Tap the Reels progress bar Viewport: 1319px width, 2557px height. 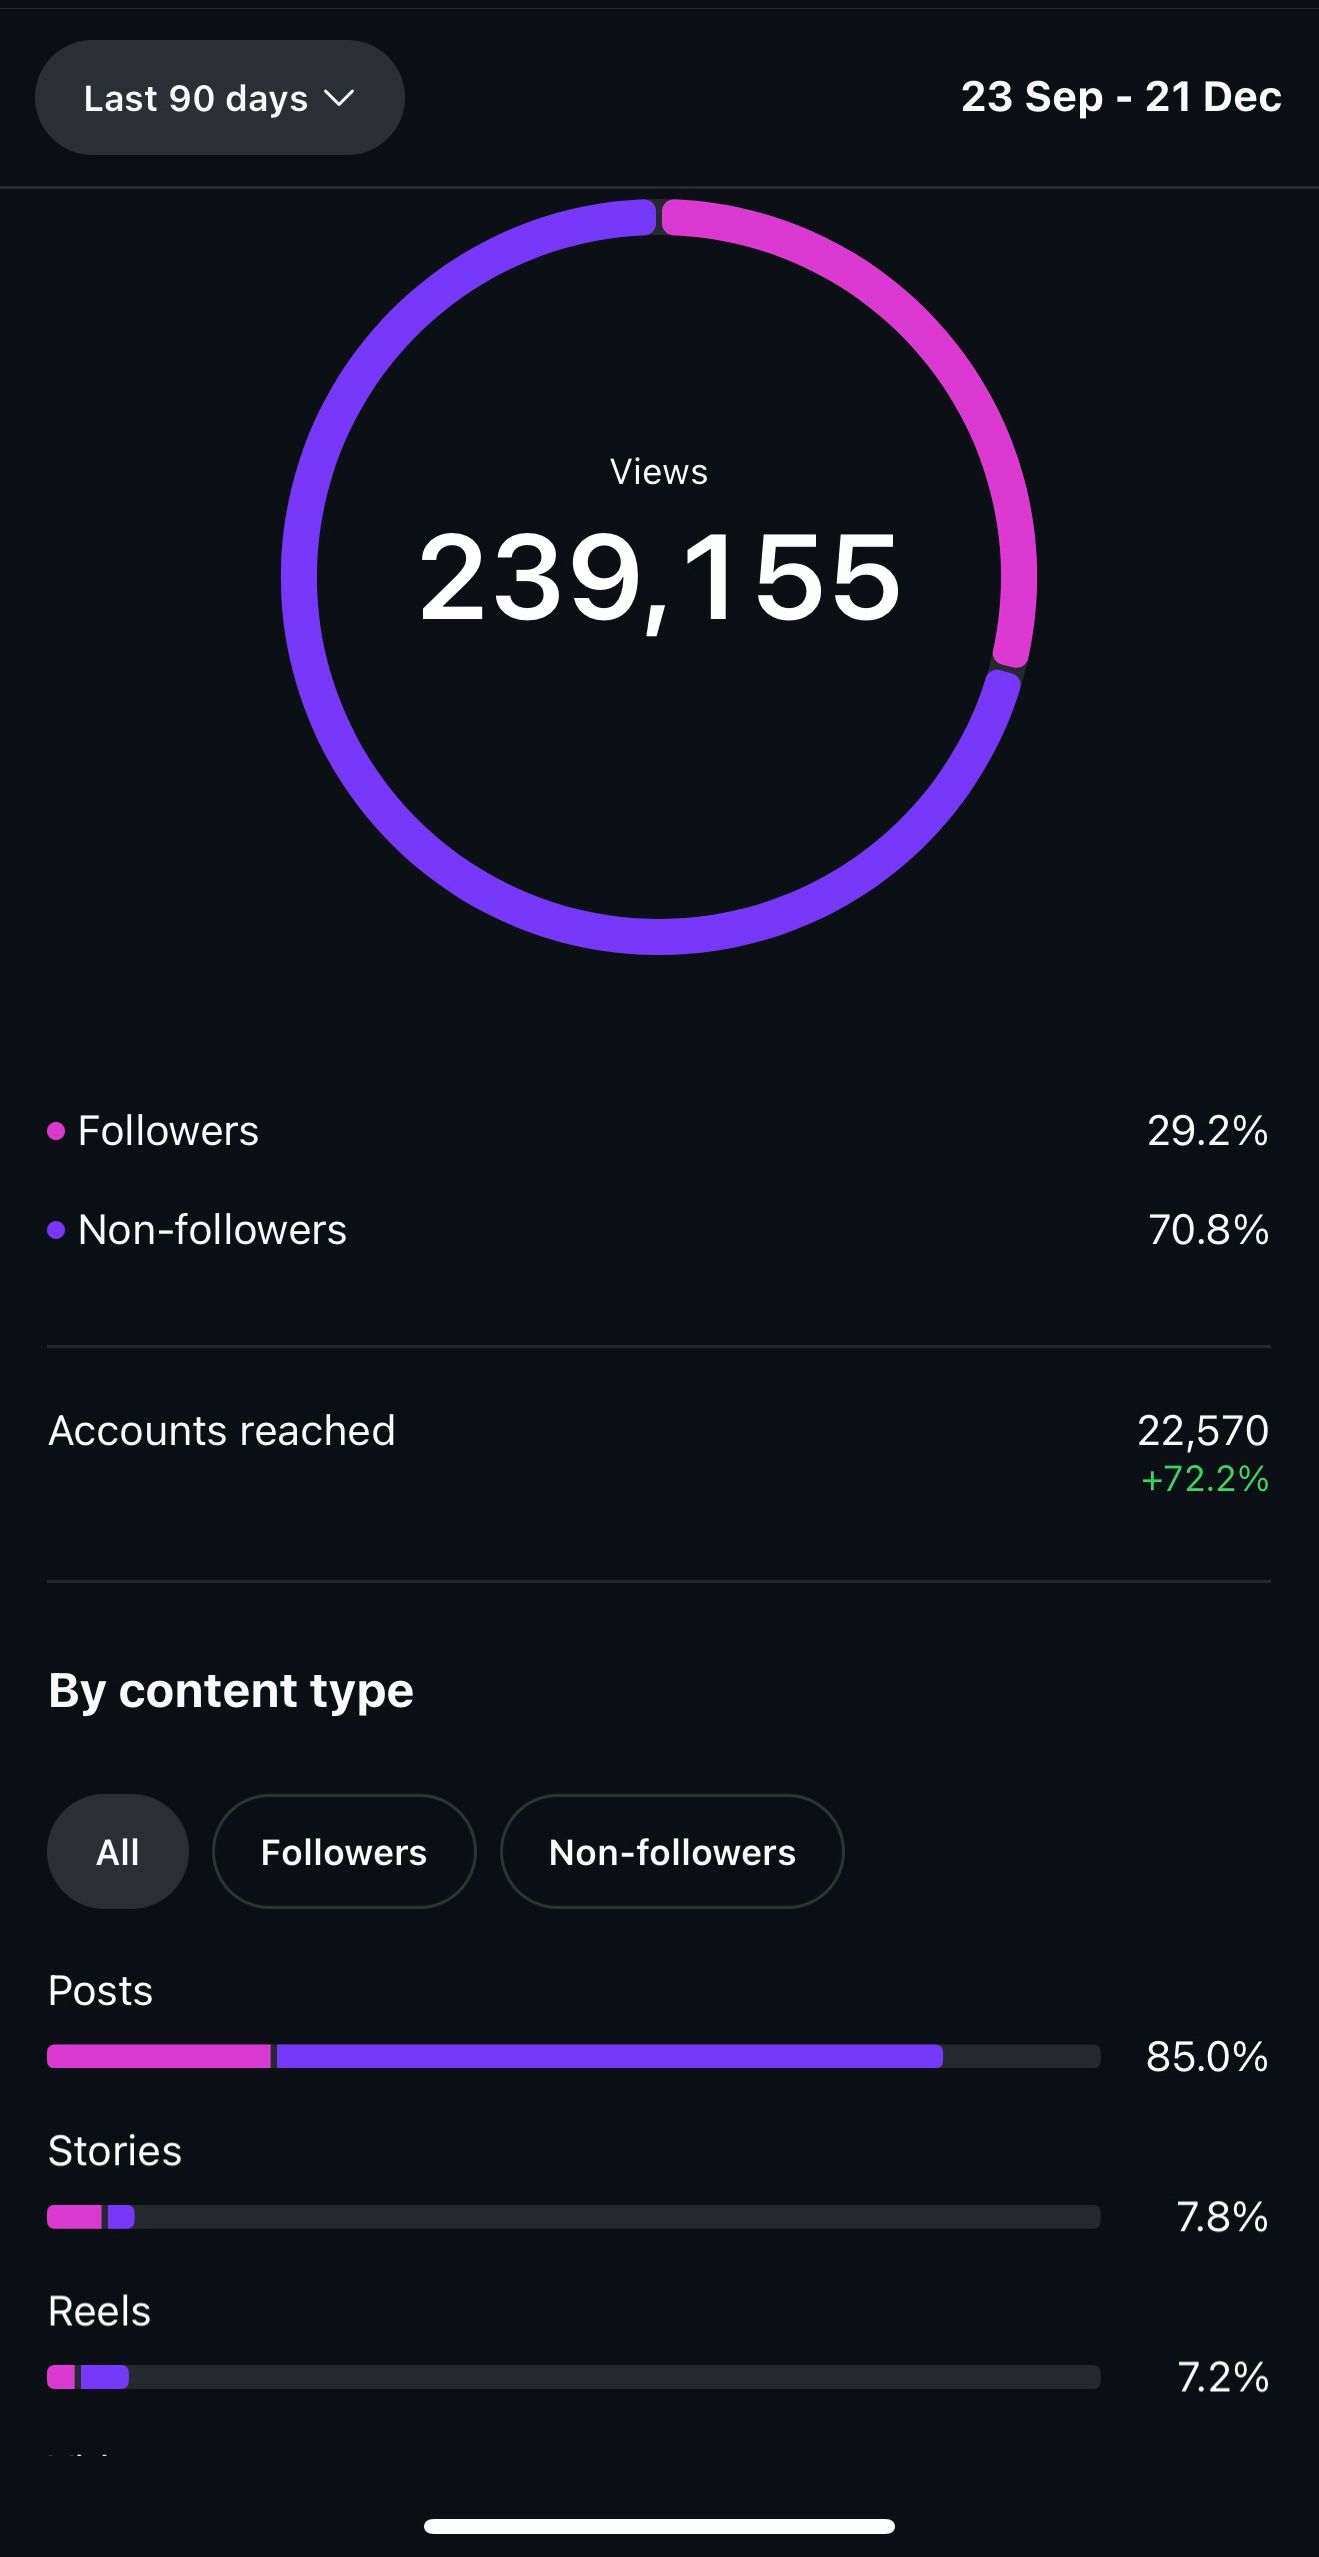point(573,2377)
